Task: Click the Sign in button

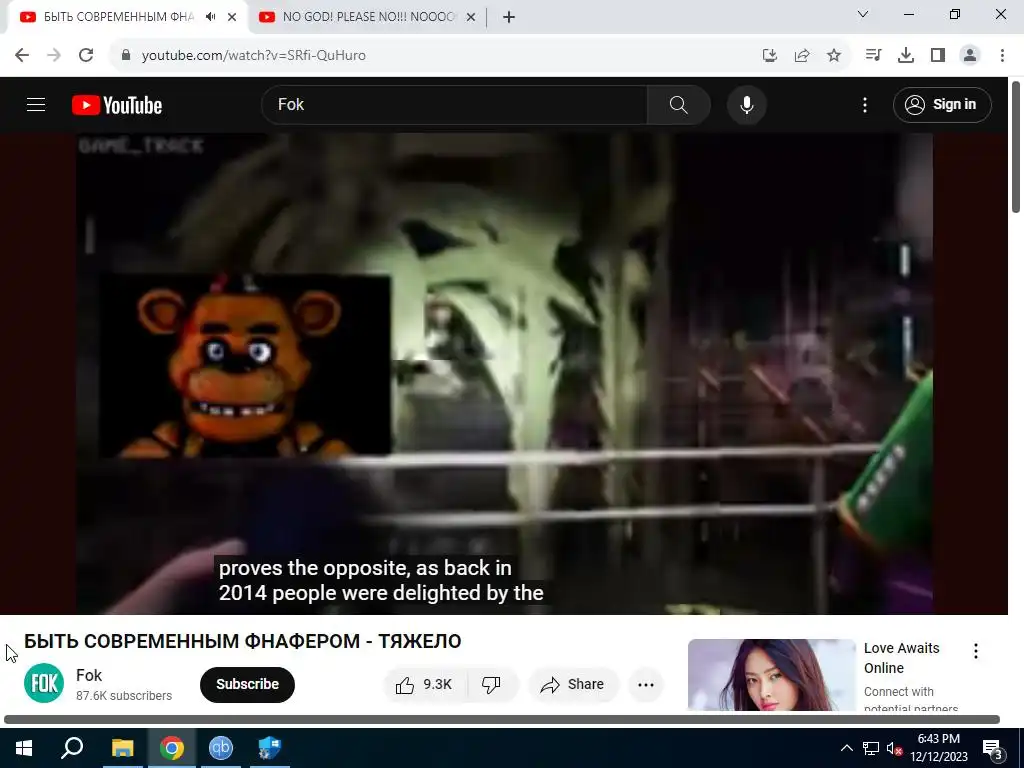Action: (x=942, y=104)
